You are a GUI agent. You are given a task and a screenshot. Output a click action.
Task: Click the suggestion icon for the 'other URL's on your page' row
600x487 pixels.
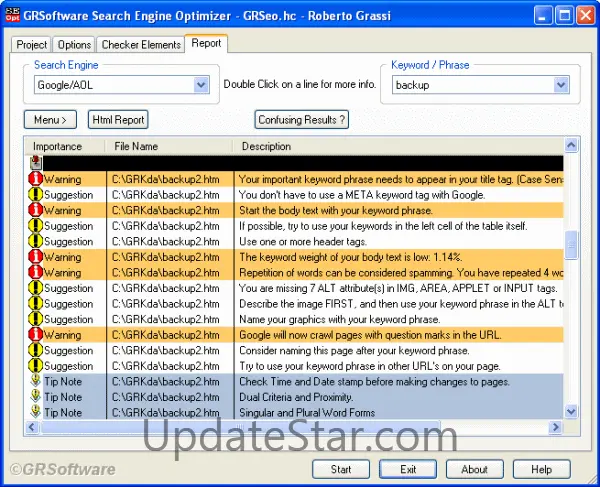36,366
